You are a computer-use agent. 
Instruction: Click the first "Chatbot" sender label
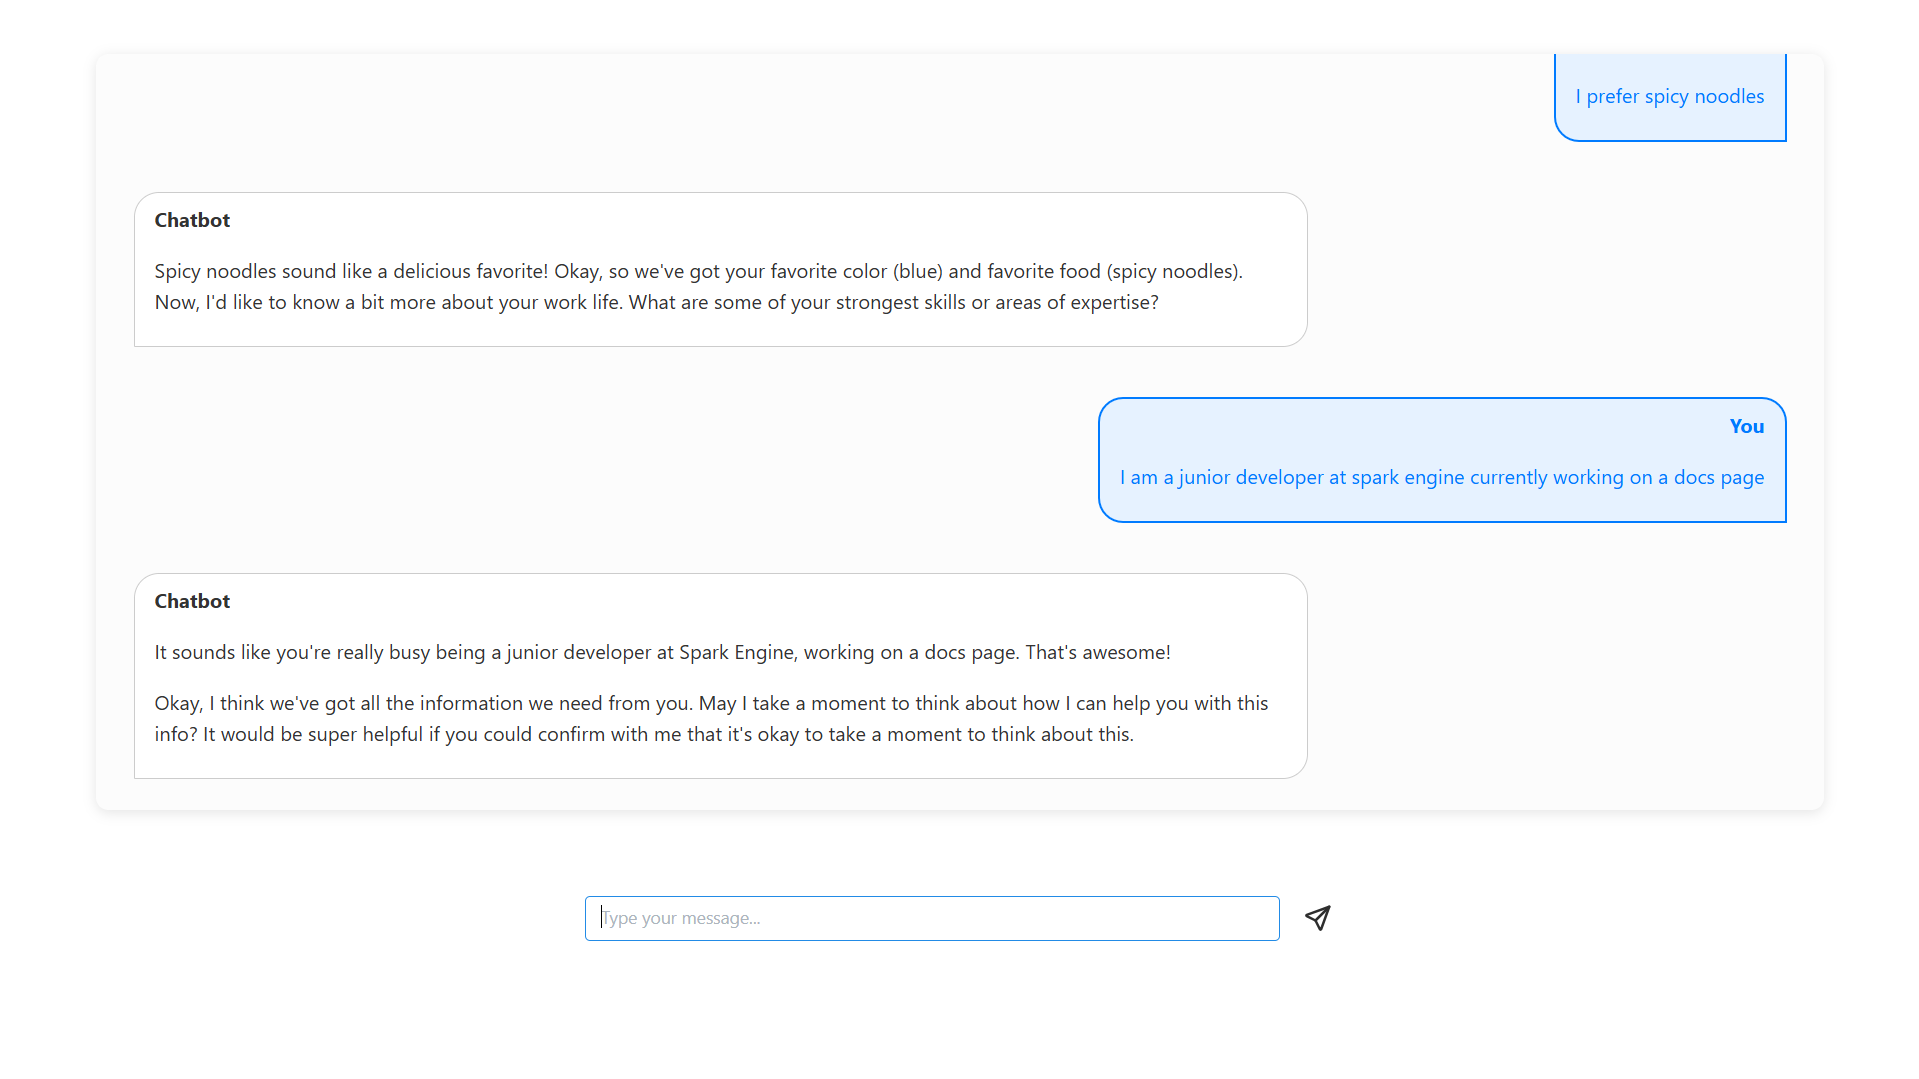pyautogui.click(x=192, y=221)
